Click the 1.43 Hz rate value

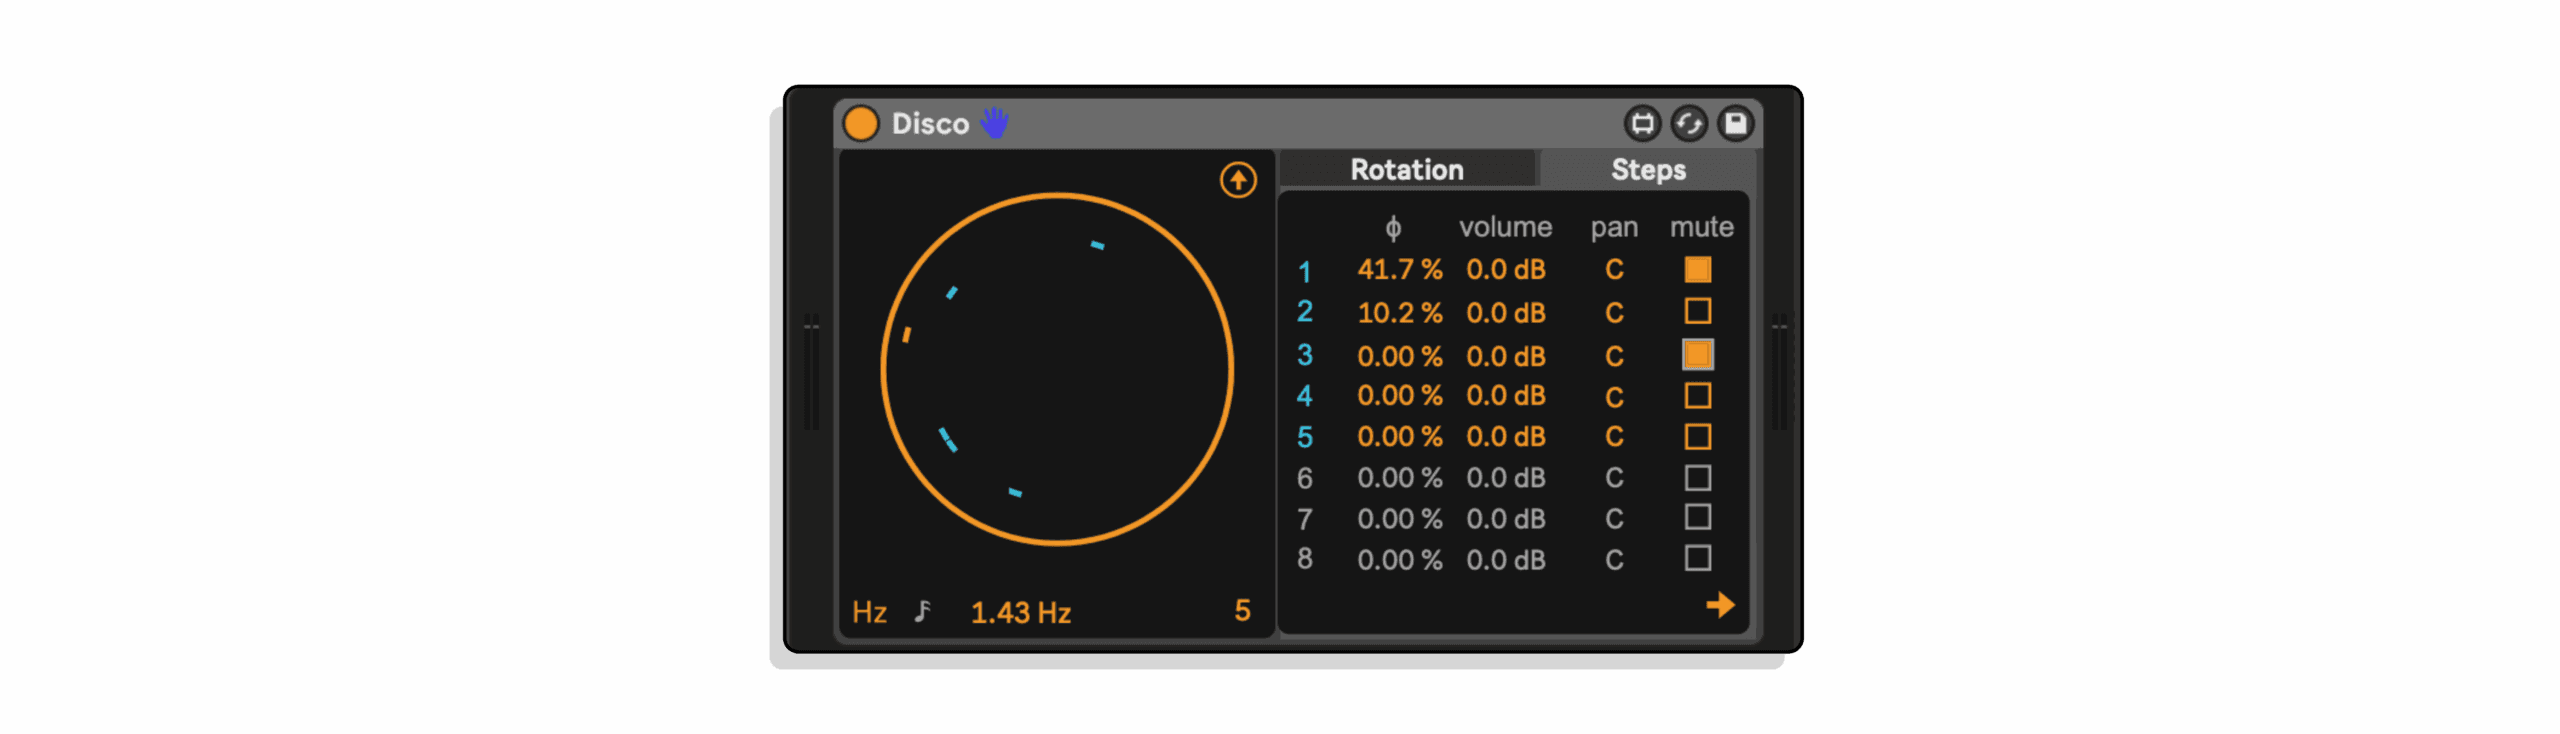1020,612
